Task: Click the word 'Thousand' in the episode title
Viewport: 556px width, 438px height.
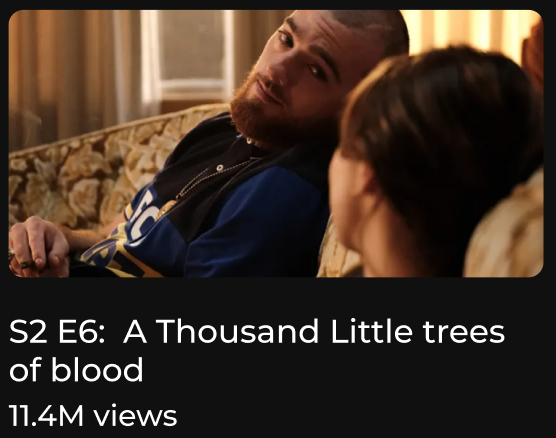Action: 237,331
